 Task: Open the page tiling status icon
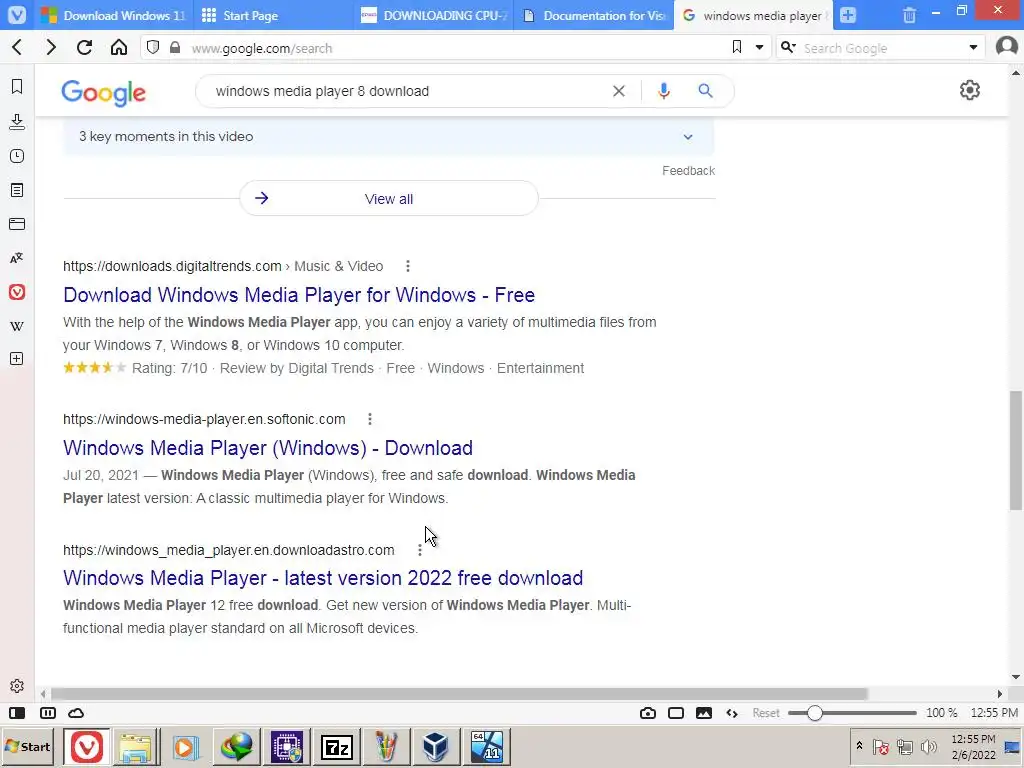tap(676, 713)
